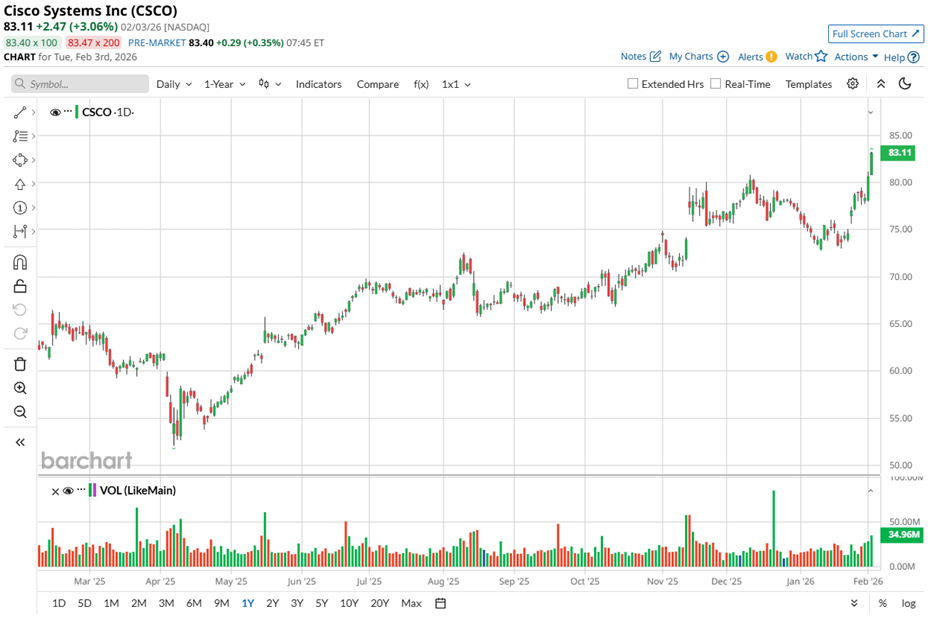Image resolution: width=937 pixels, height=621 pixels.
Task: Open VOL indicator more options dots
Action: (81, 490)
